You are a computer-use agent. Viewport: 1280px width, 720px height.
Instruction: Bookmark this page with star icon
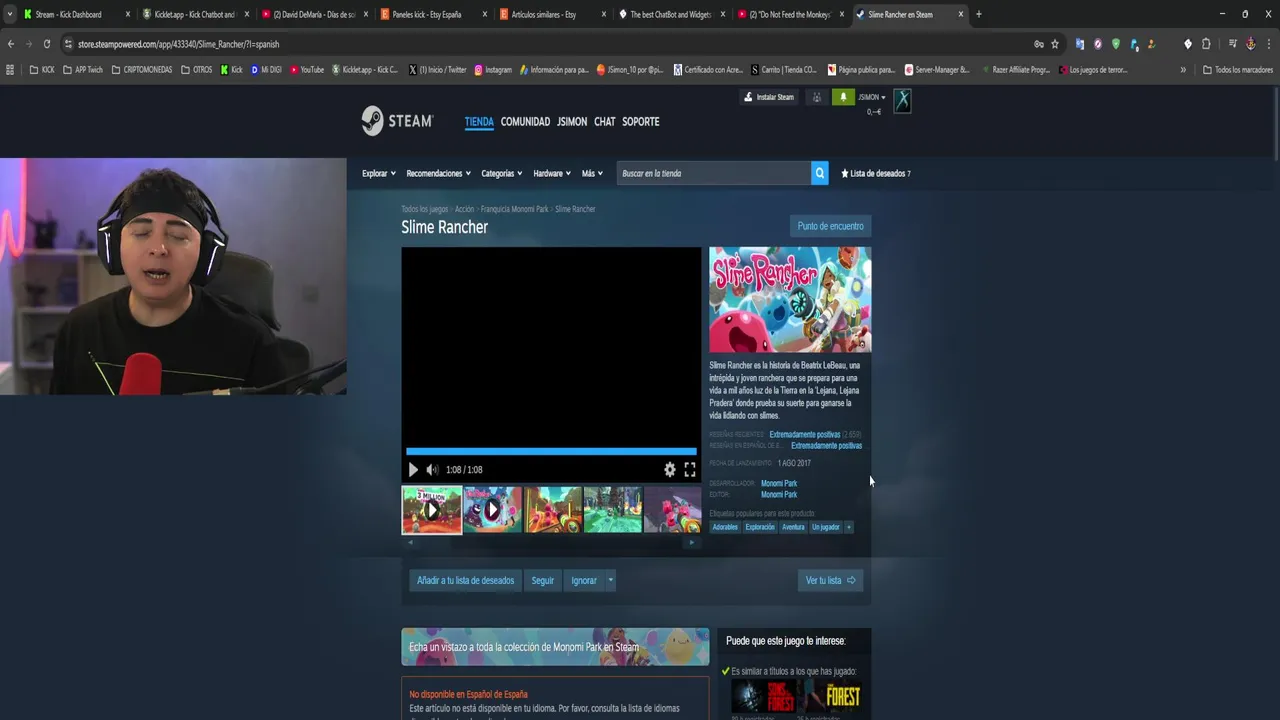1055,44
